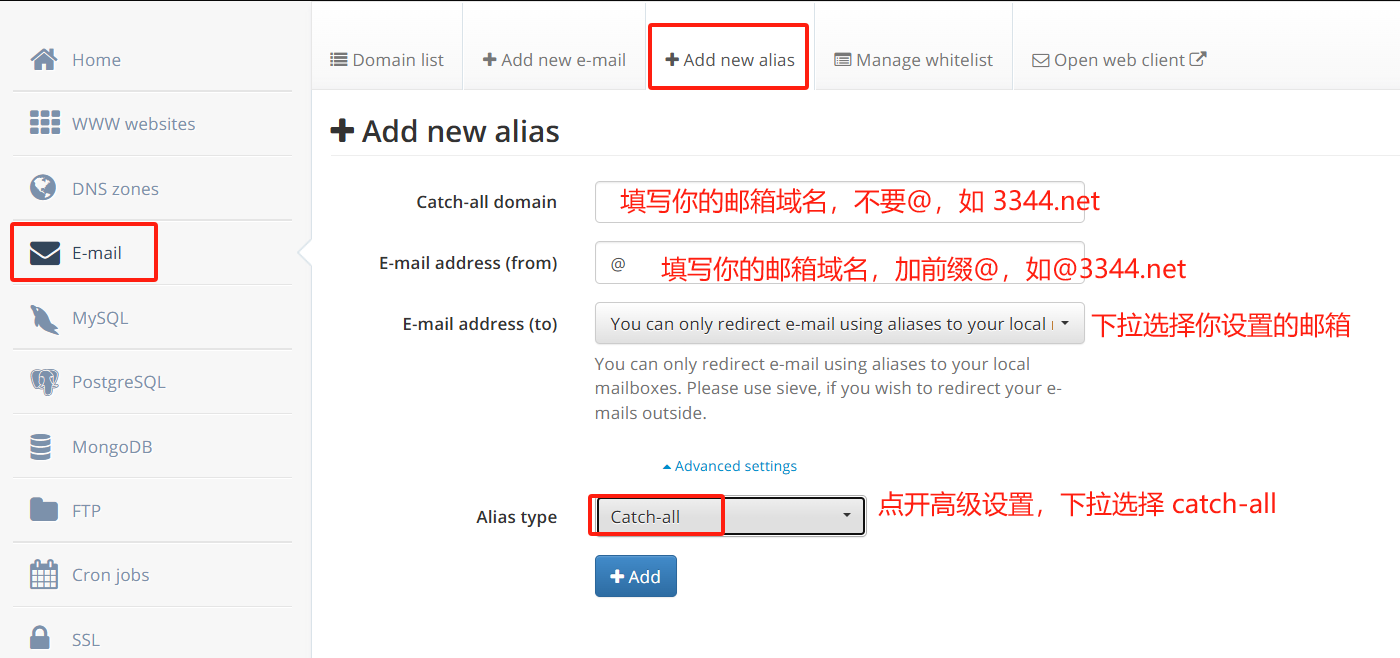Click the E-mail envelope icon

point(45,253)
